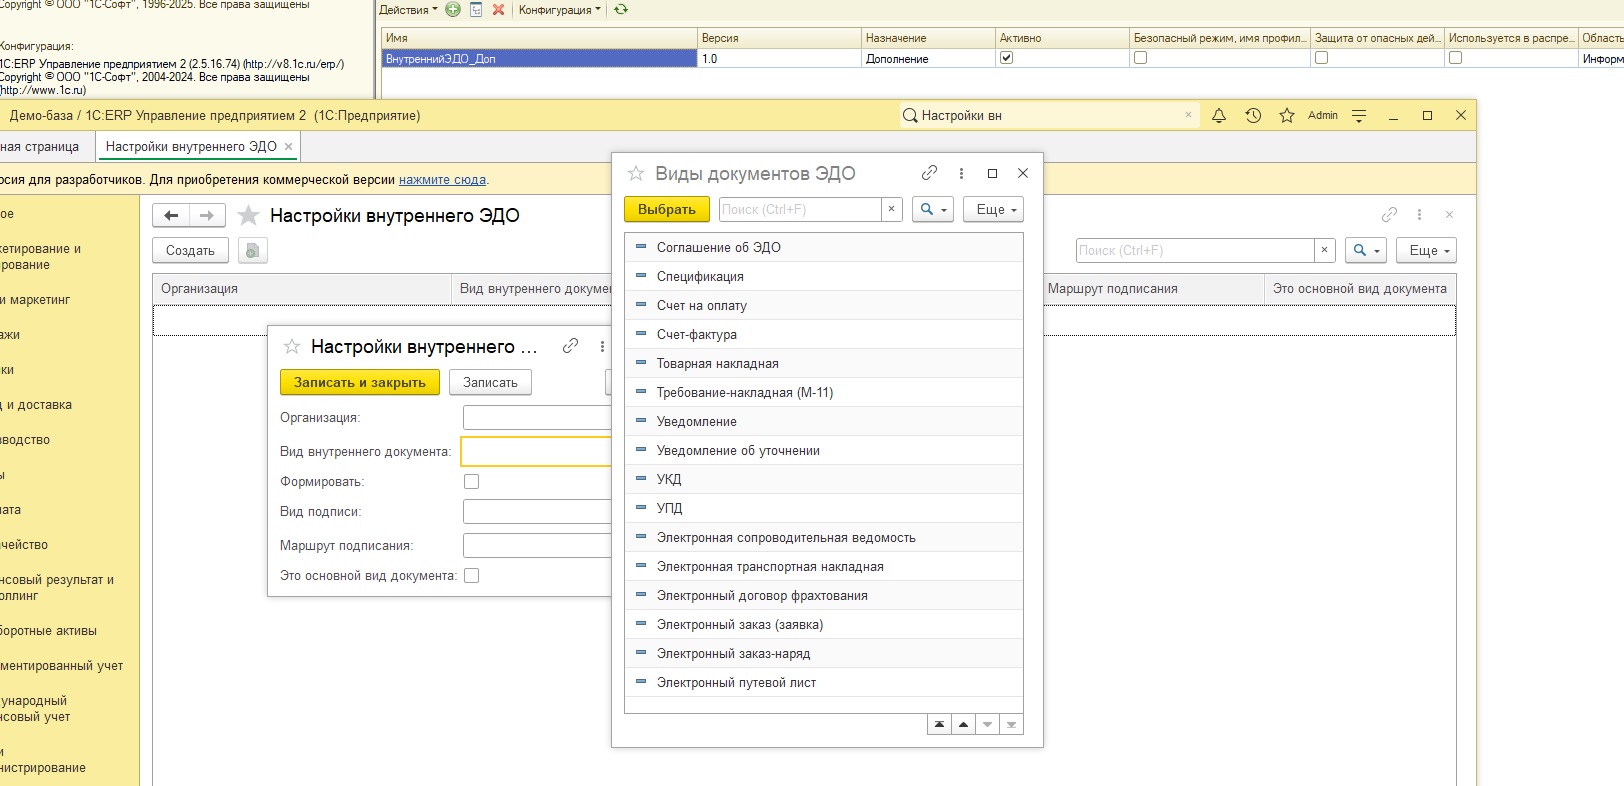The image size is (1624, 786).
Task: Open the оборотные активы sidebar section
Action: tap(48, 631)
